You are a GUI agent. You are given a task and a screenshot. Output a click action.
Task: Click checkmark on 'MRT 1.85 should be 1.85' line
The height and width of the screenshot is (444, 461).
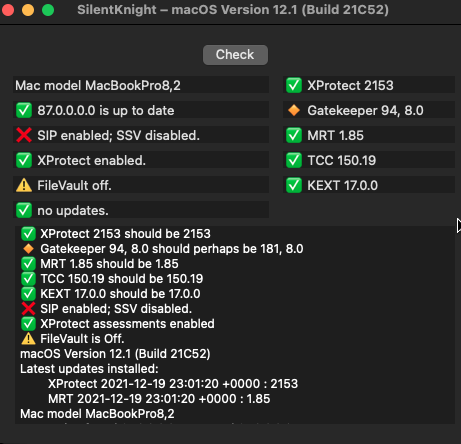(x=28, y=264)
